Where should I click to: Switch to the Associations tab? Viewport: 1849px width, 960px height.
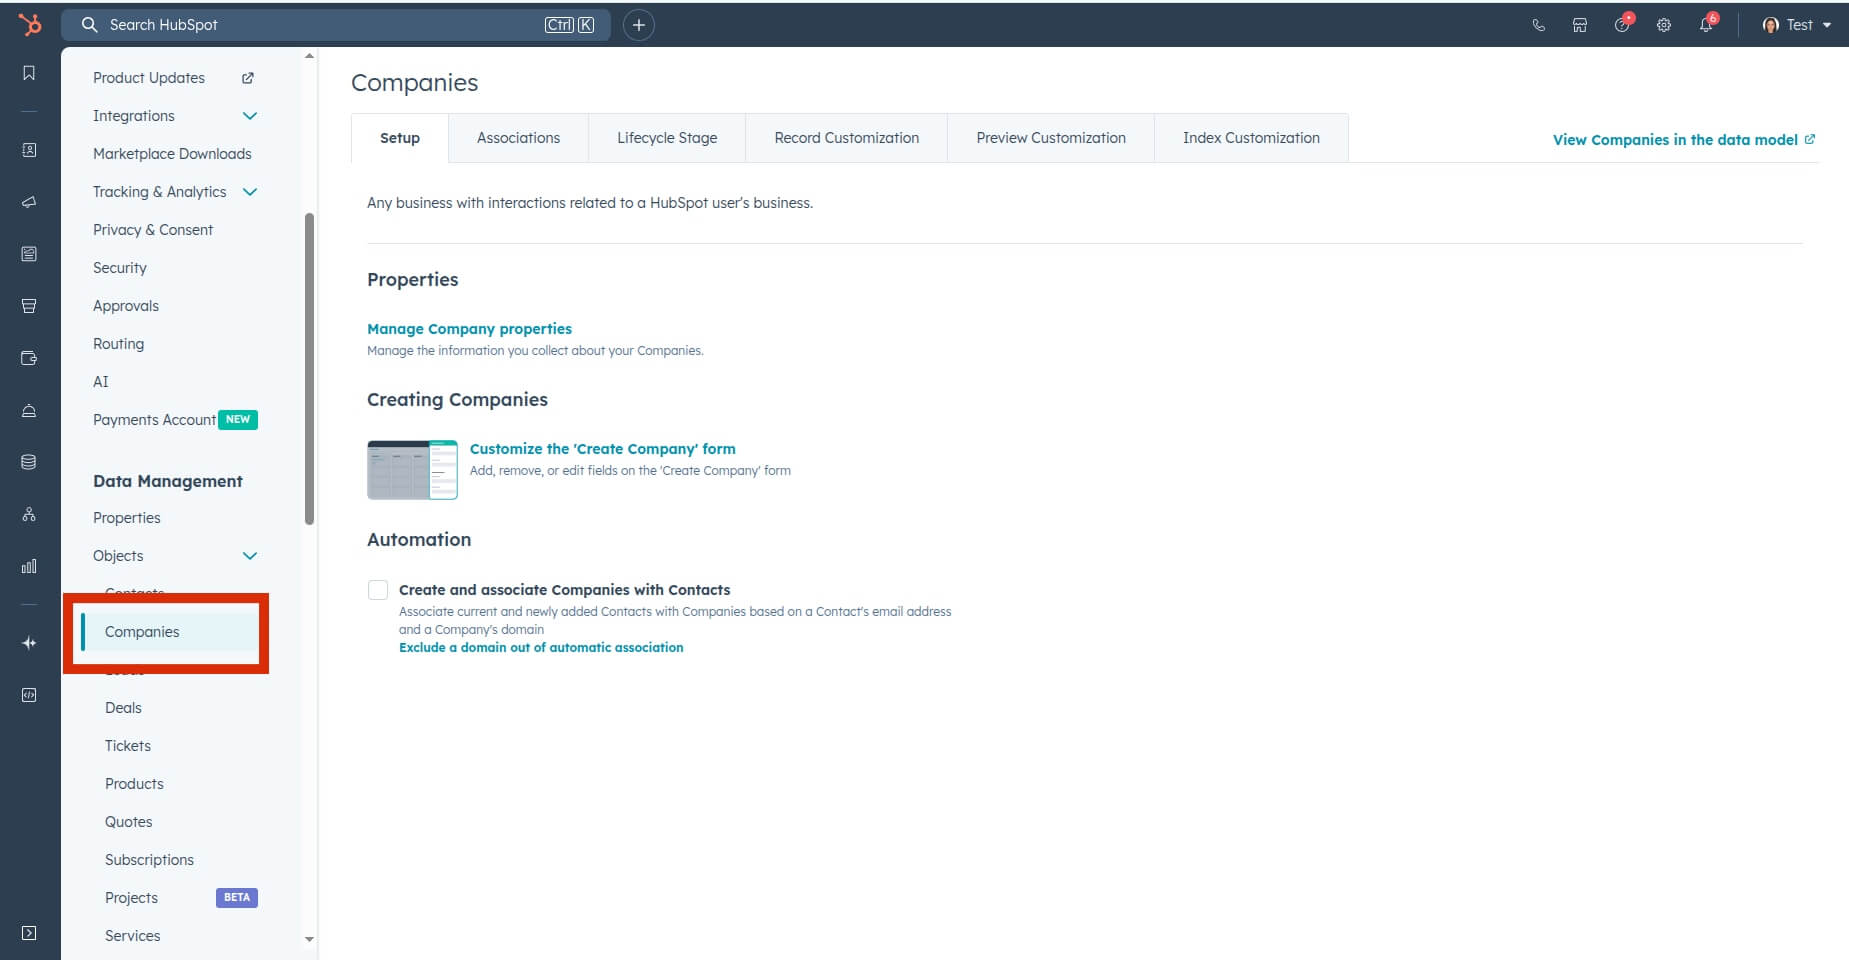(518, 138)
